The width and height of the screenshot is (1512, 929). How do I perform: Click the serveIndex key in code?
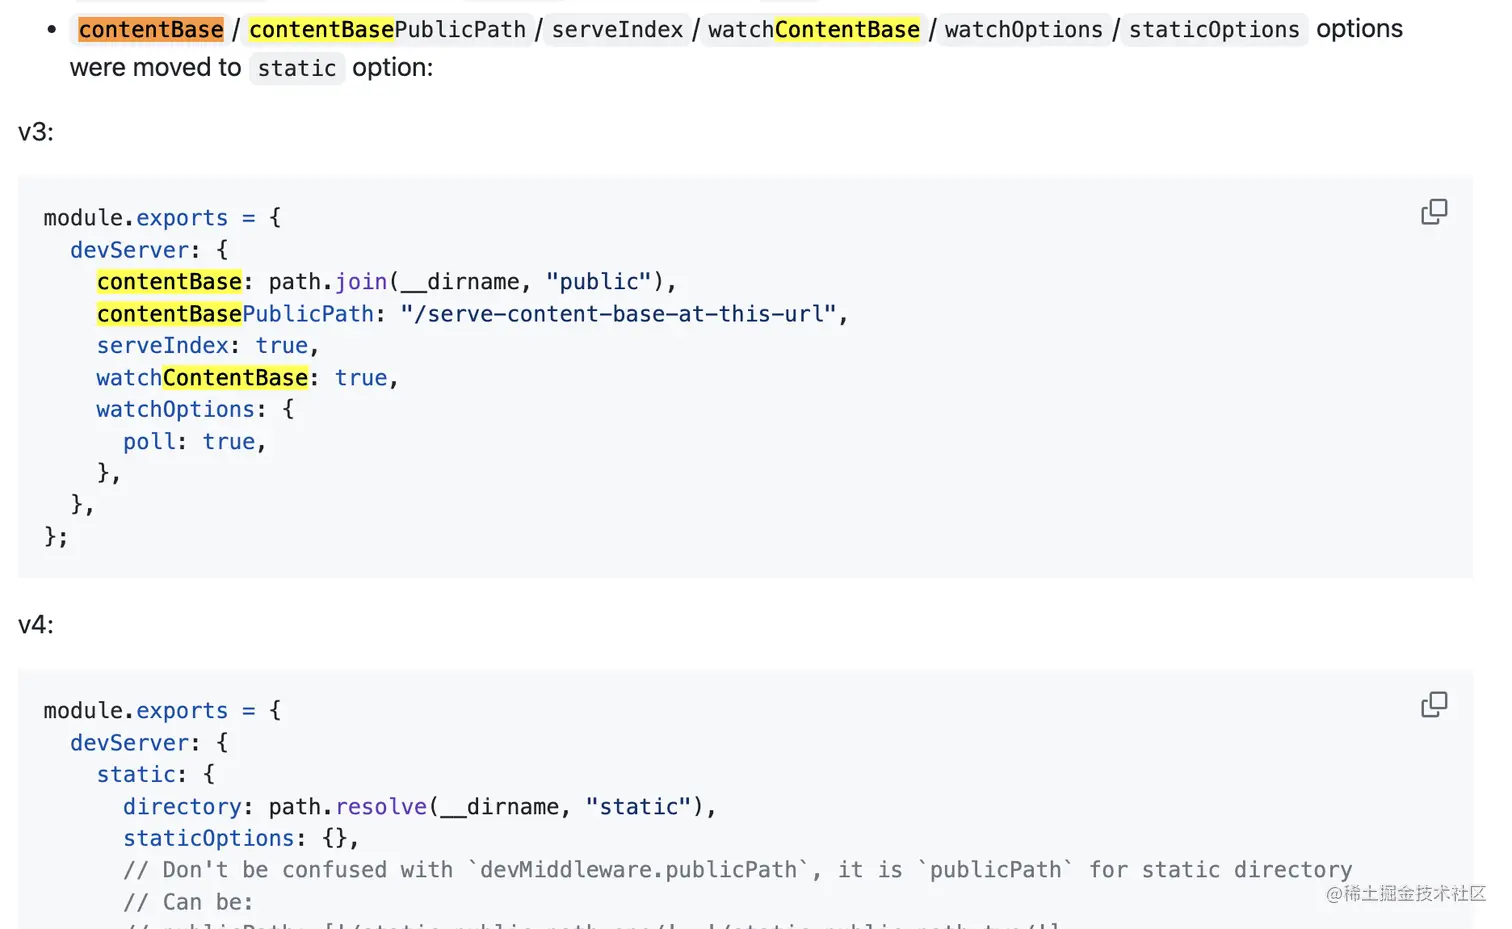click(x=162, y=346)
